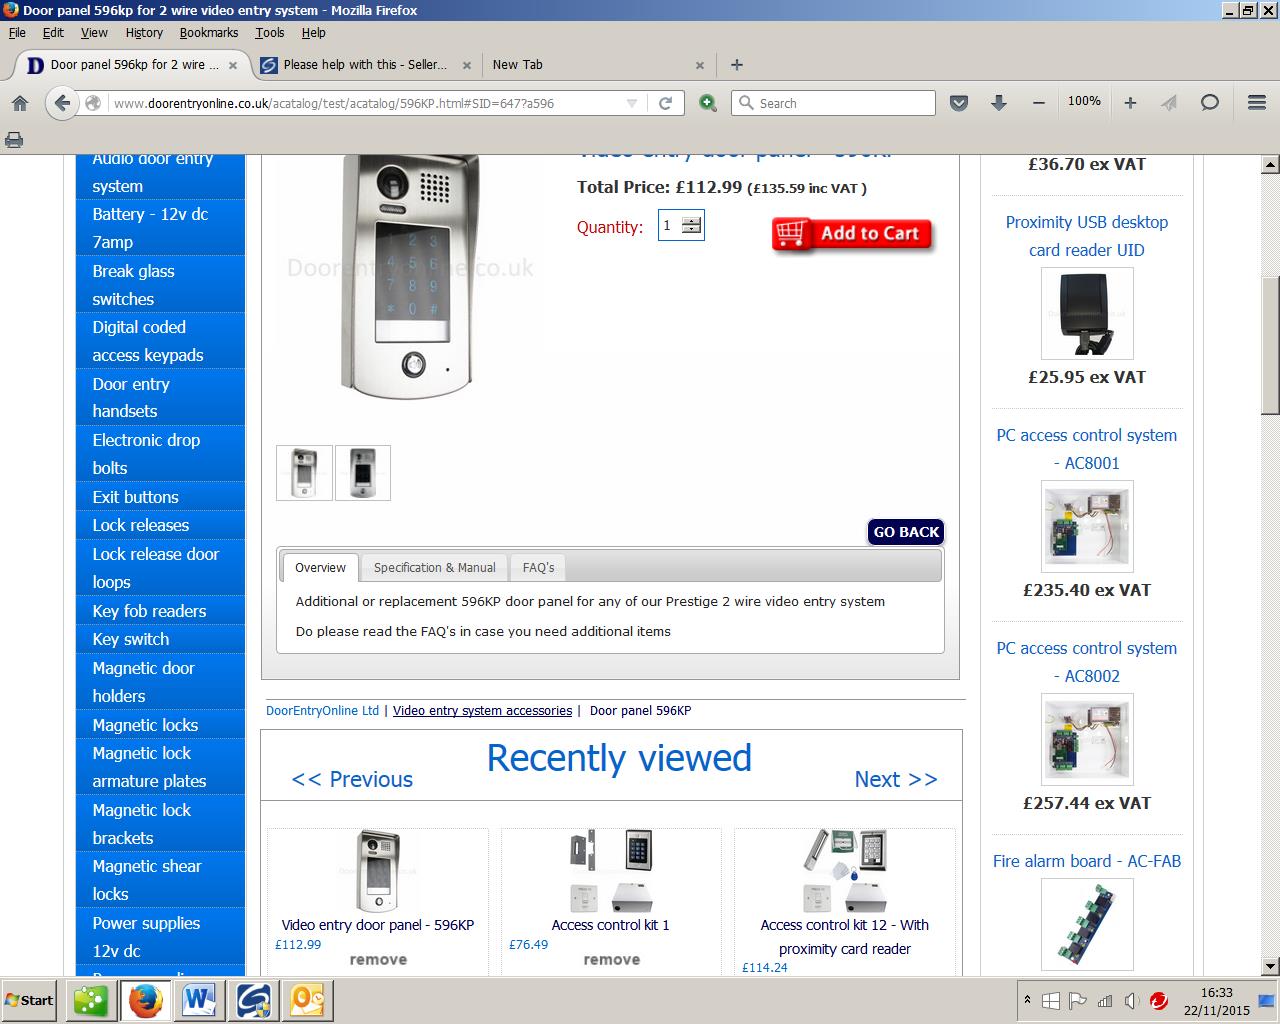Show hidden system tray icons
The image size is (1280, 1024).
[x=1027, y=1000]
